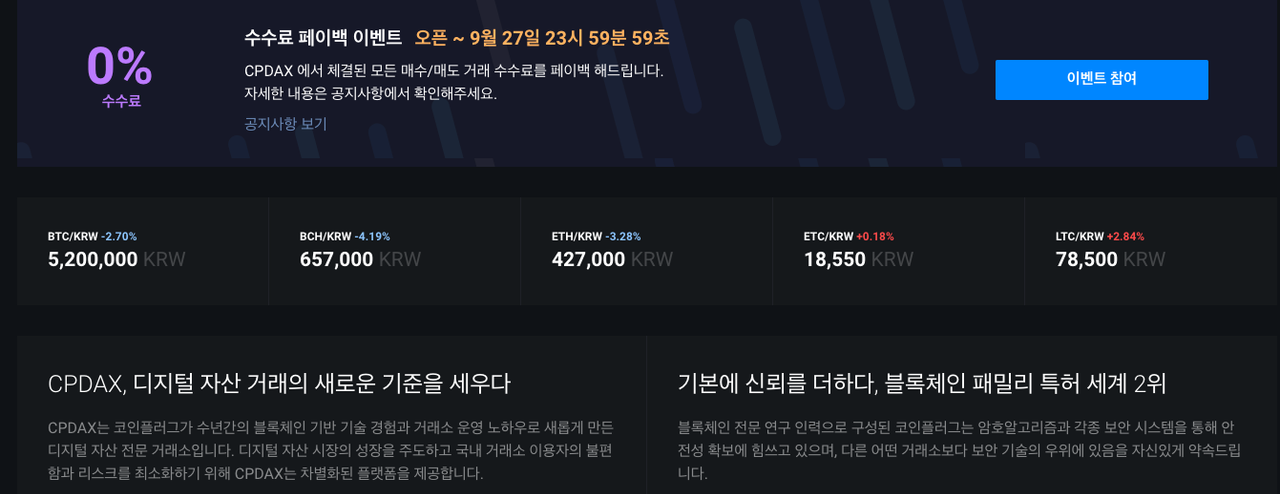Image resolution: width=1280 pixels, height=494 pixels.
Task: Click the 수수료 페이백 이벤트 title
Action: click(x=322, y=38)
